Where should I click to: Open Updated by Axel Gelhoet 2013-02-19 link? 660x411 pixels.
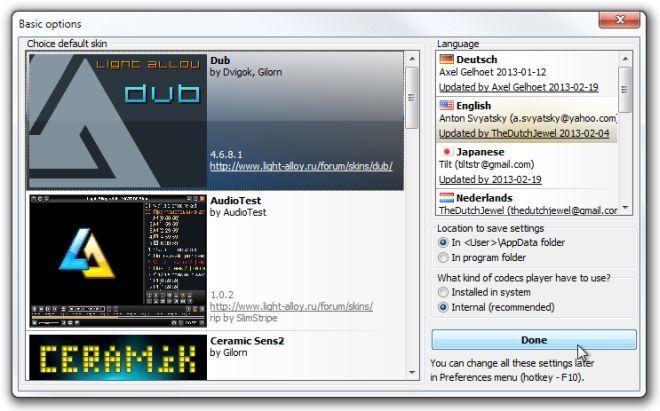pos(519,87)
